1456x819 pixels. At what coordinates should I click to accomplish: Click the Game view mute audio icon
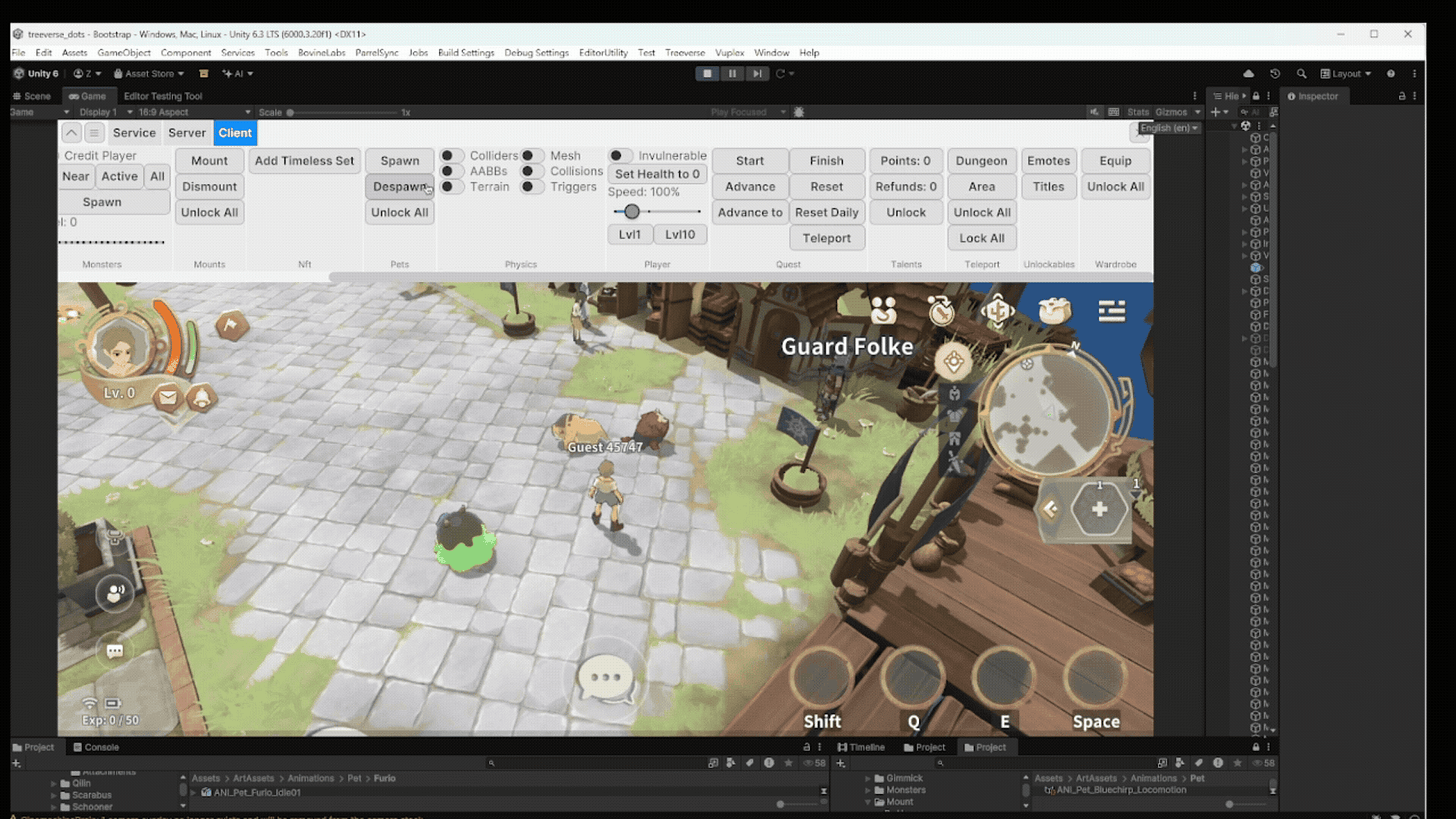(1094, 112)
